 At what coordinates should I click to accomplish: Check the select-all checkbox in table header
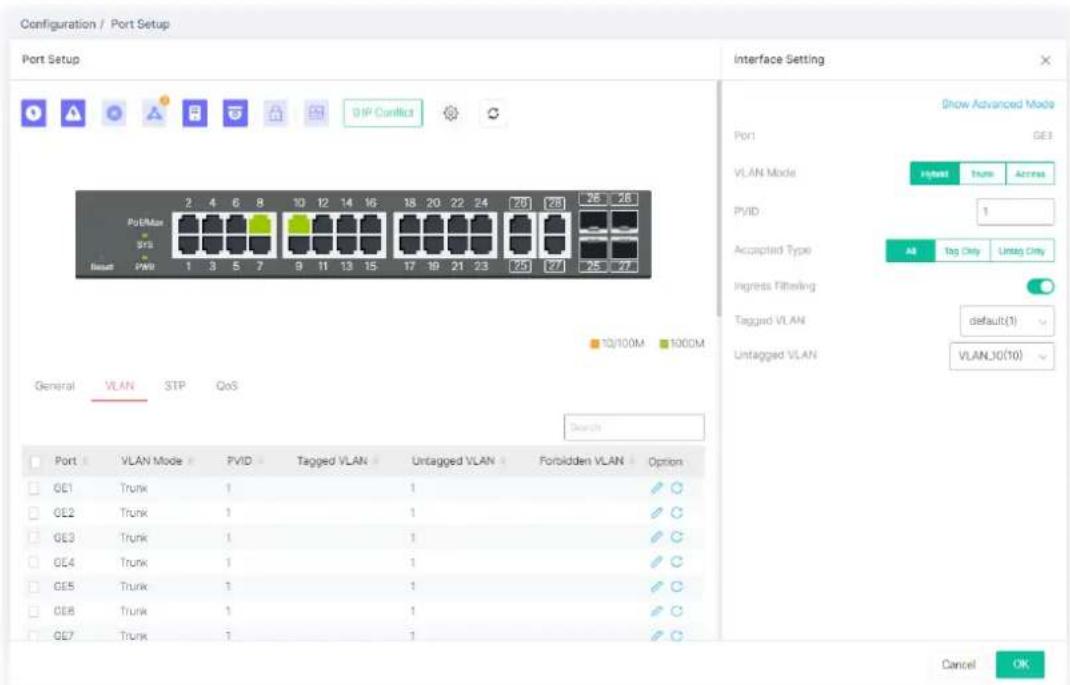(x=35, y=462)
